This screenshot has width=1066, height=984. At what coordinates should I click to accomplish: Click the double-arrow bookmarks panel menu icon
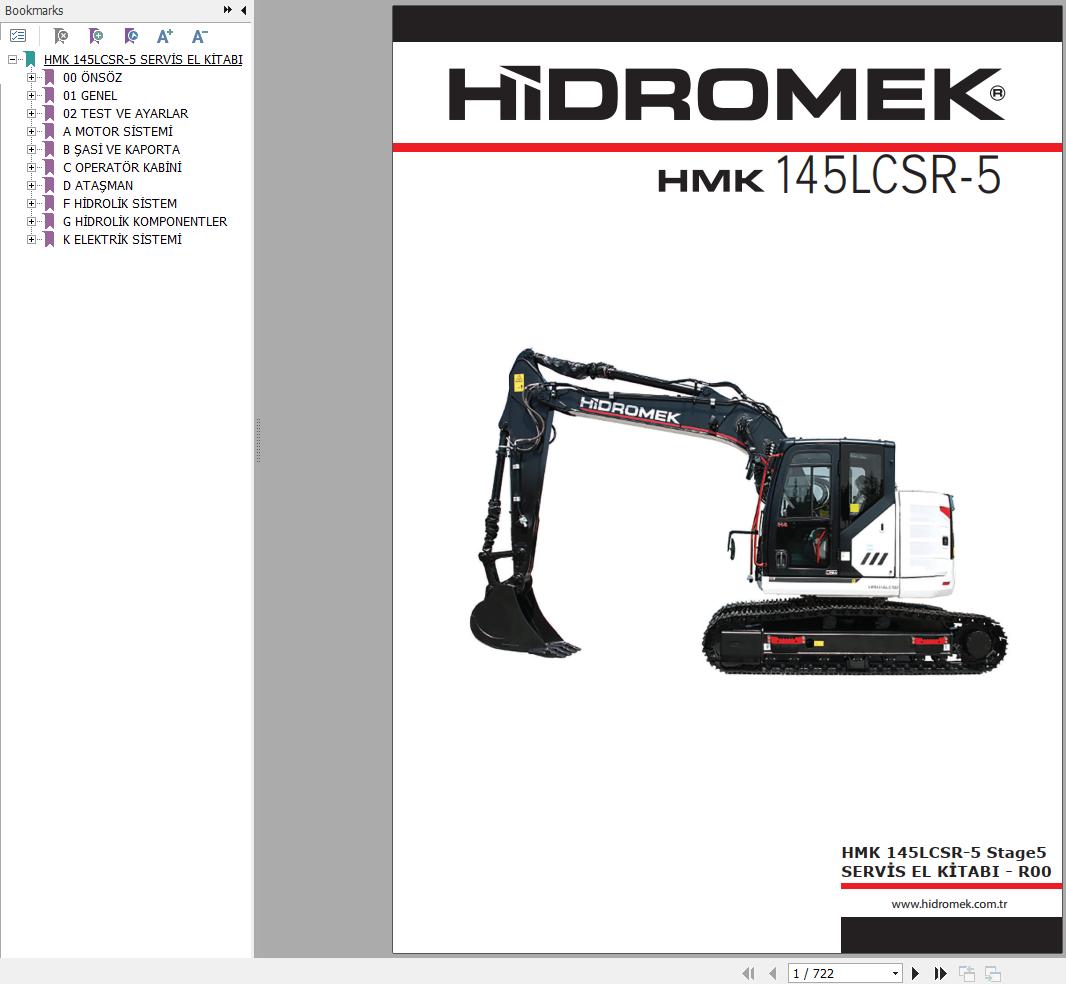pyautogui.click(x=228, y=10)
